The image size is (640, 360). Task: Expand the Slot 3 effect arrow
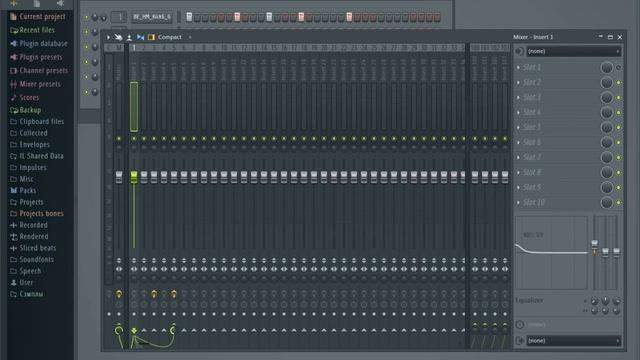point(519,98)
